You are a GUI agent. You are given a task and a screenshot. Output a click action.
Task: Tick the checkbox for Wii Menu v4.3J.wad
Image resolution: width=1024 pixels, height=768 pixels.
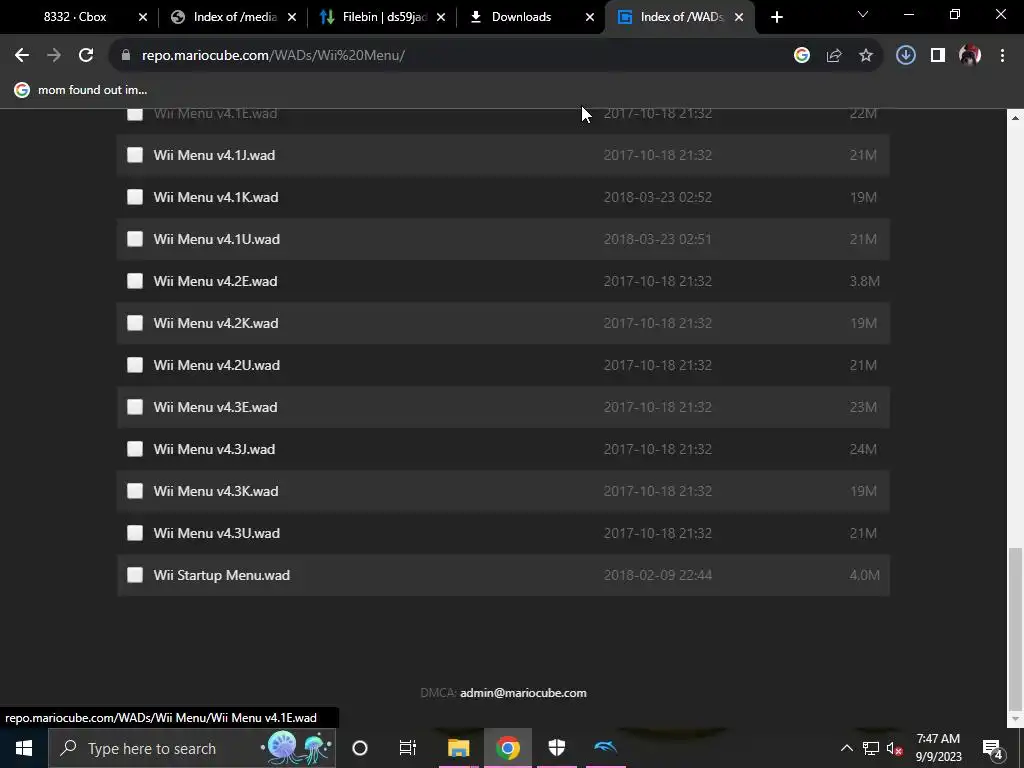coord(135,449)
